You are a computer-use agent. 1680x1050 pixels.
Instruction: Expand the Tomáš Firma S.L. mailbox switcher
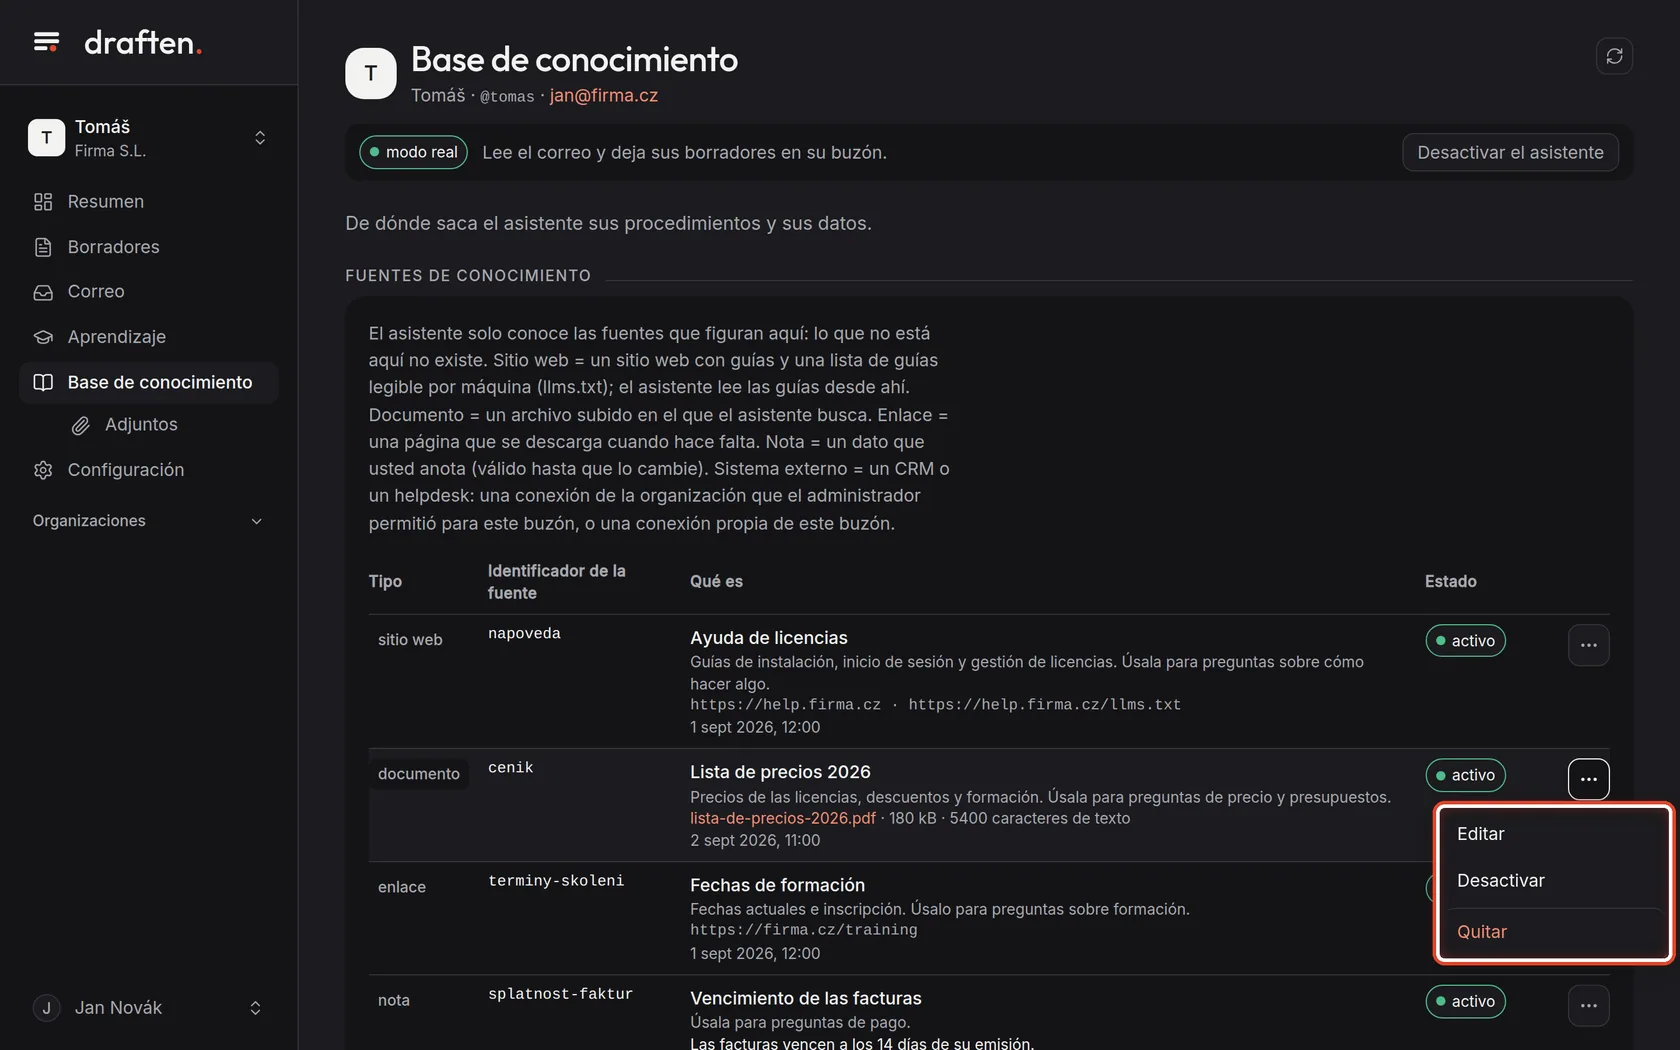(148, 138)
